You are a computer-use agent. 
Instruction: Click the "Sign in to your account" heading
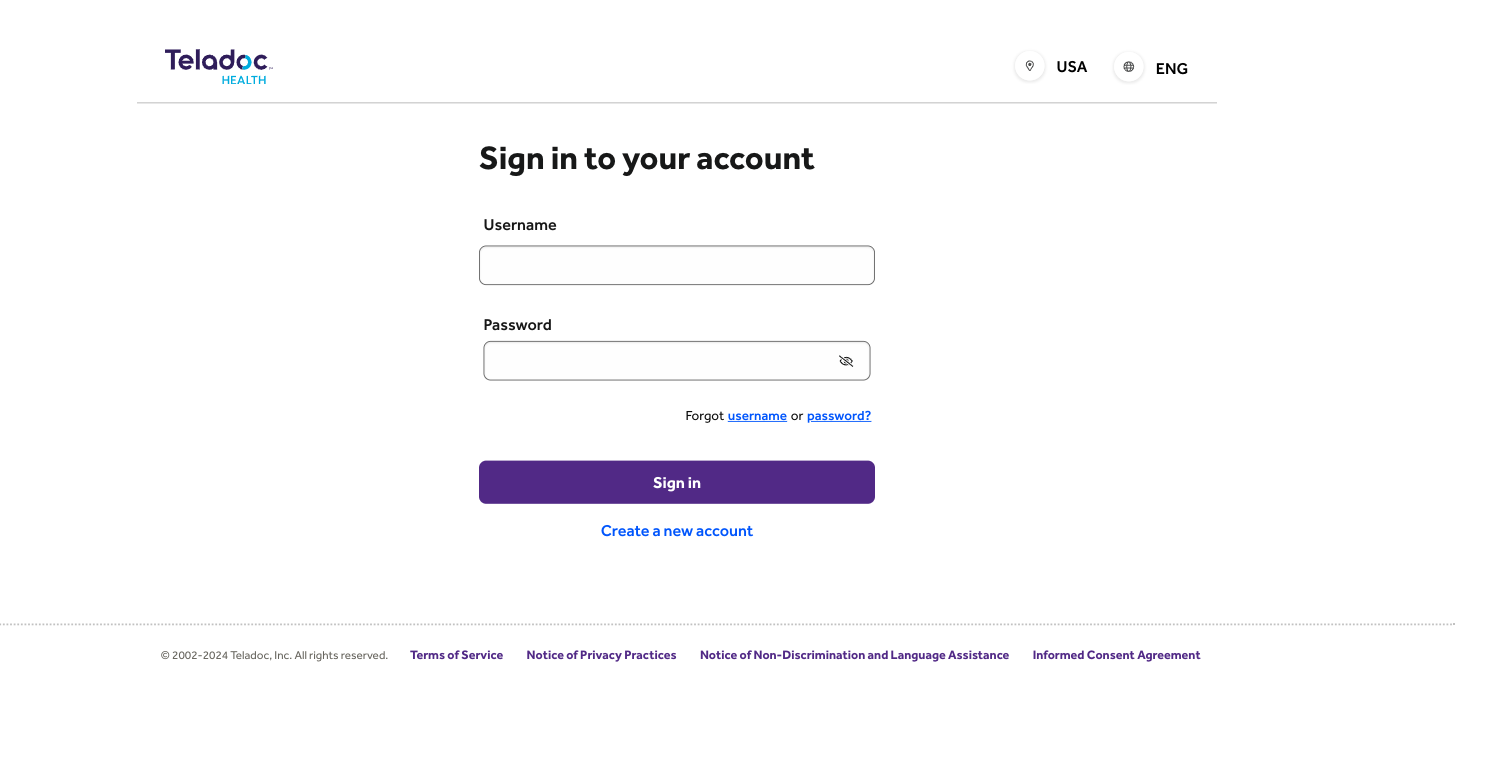coord(646,159)
